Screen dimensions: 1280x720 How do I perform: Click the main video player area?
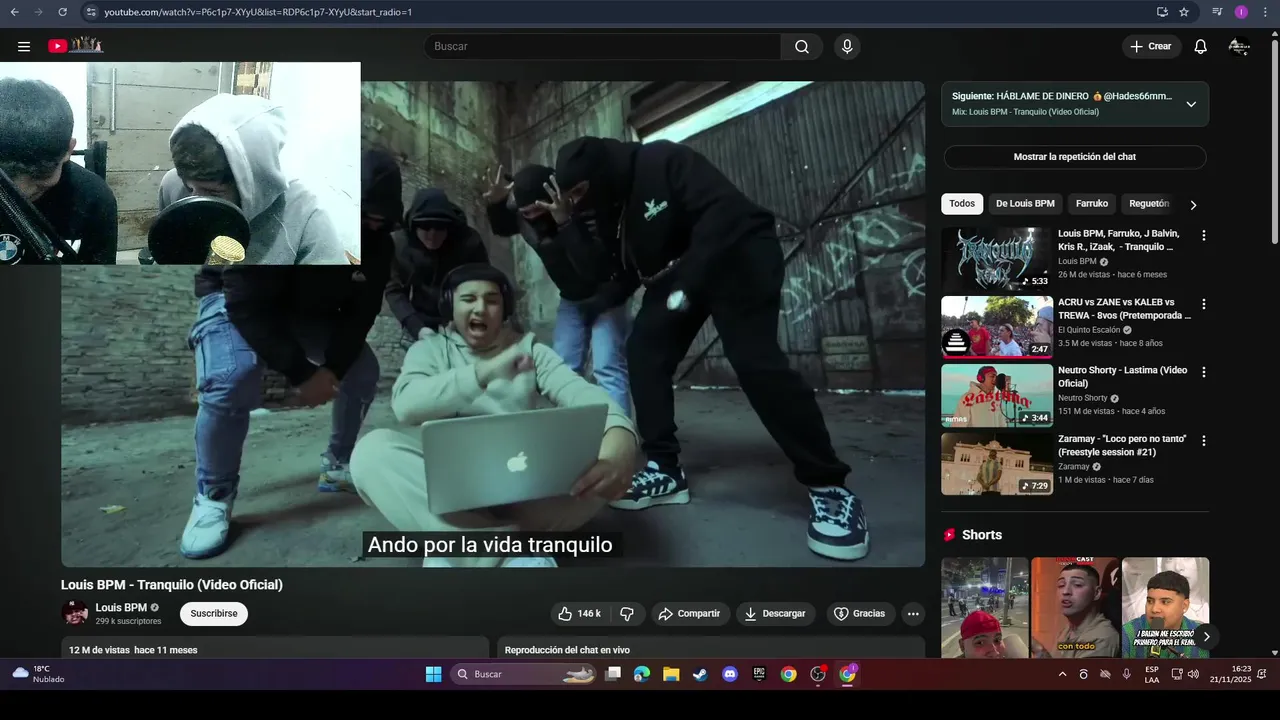[x=493, y=324]
